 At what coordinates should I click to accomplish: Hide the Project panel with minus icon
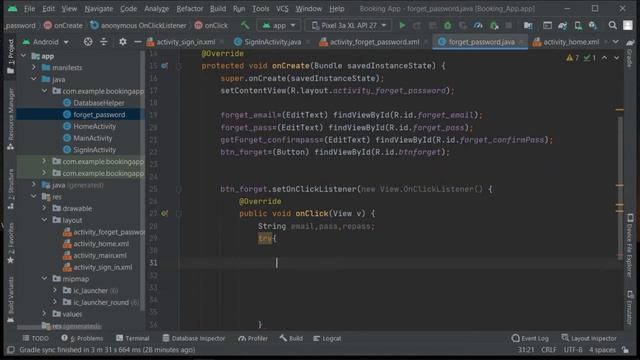(138, 42)
